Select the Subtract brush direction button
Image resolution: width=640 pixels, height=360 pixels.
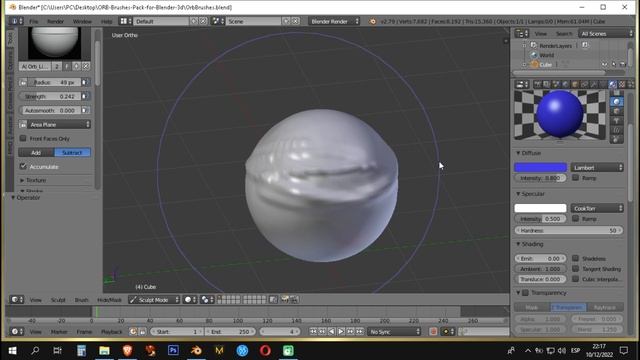[x=72, y=153]
